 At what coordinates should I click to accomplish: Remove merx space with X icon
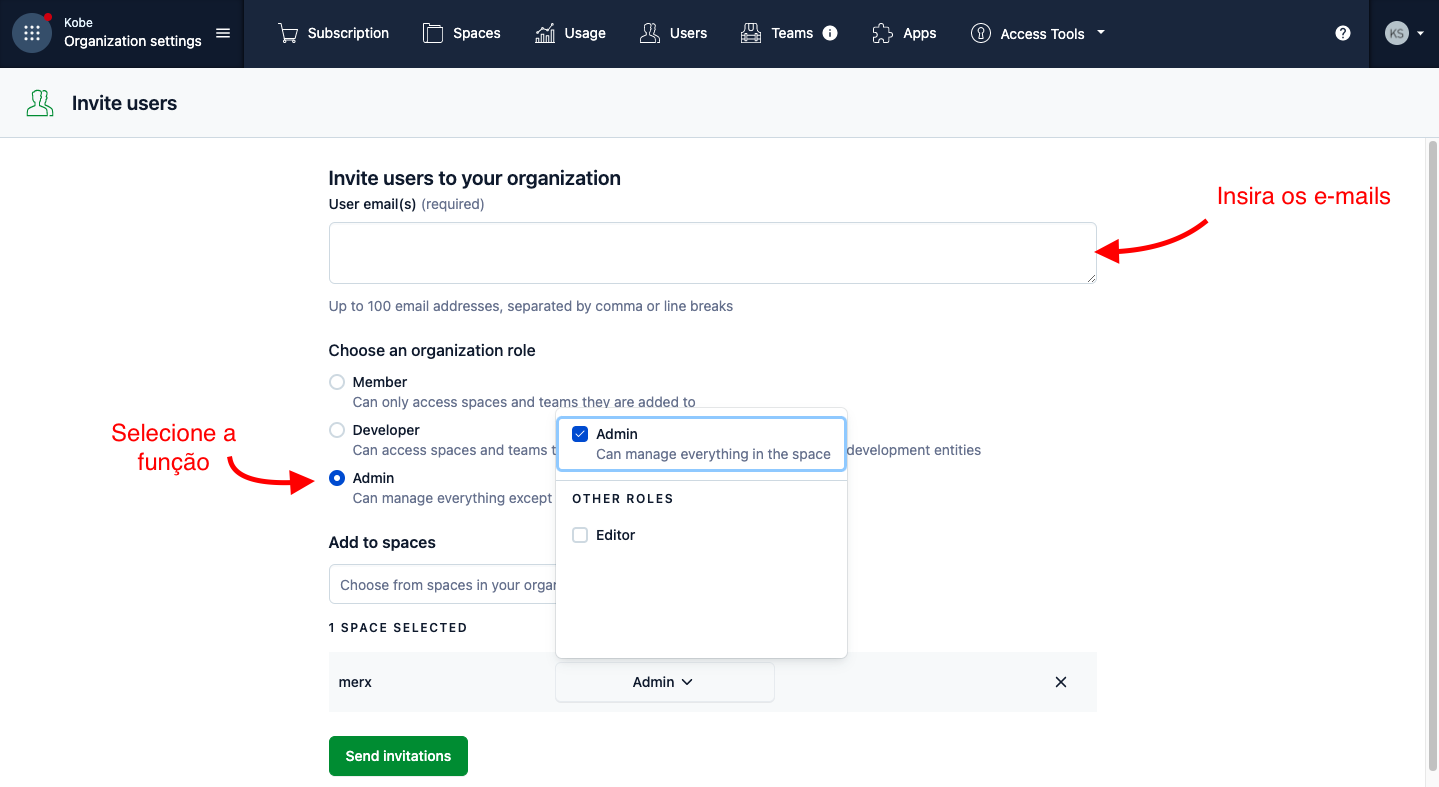[x=1061, y=682]
